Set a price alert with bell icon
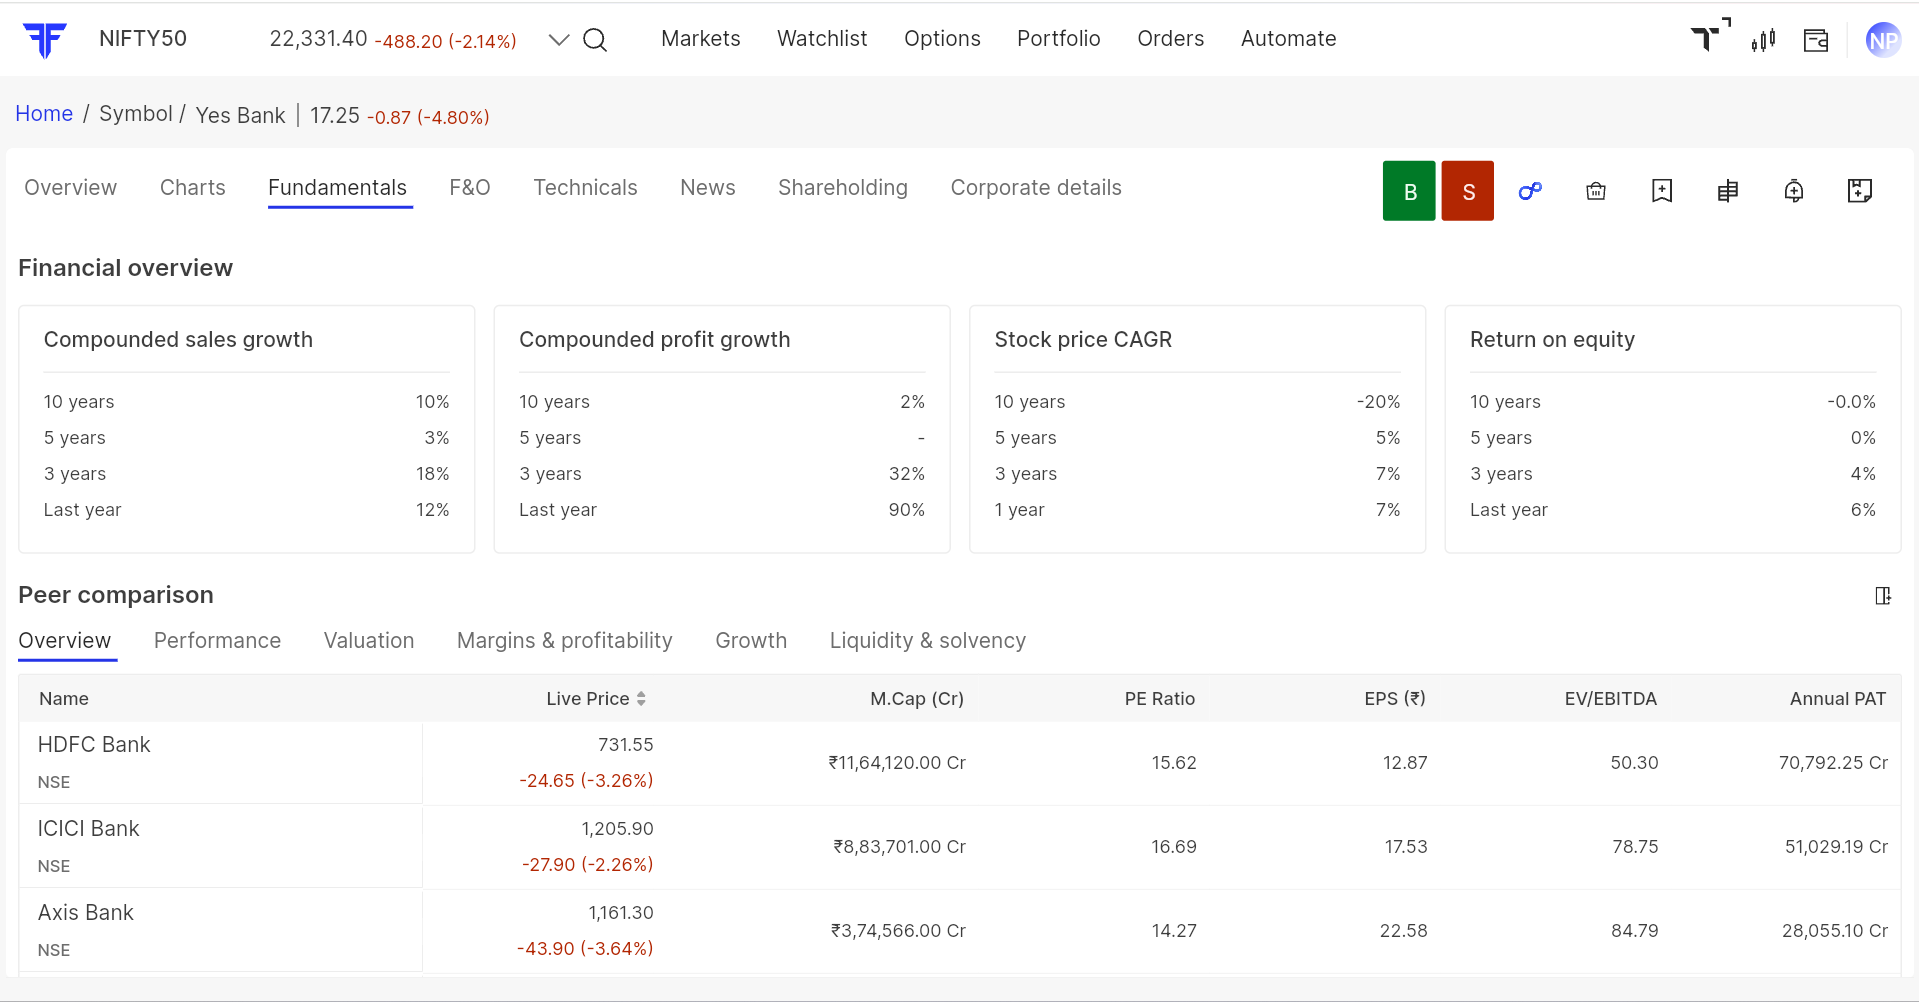 [x=1793, y=191]
